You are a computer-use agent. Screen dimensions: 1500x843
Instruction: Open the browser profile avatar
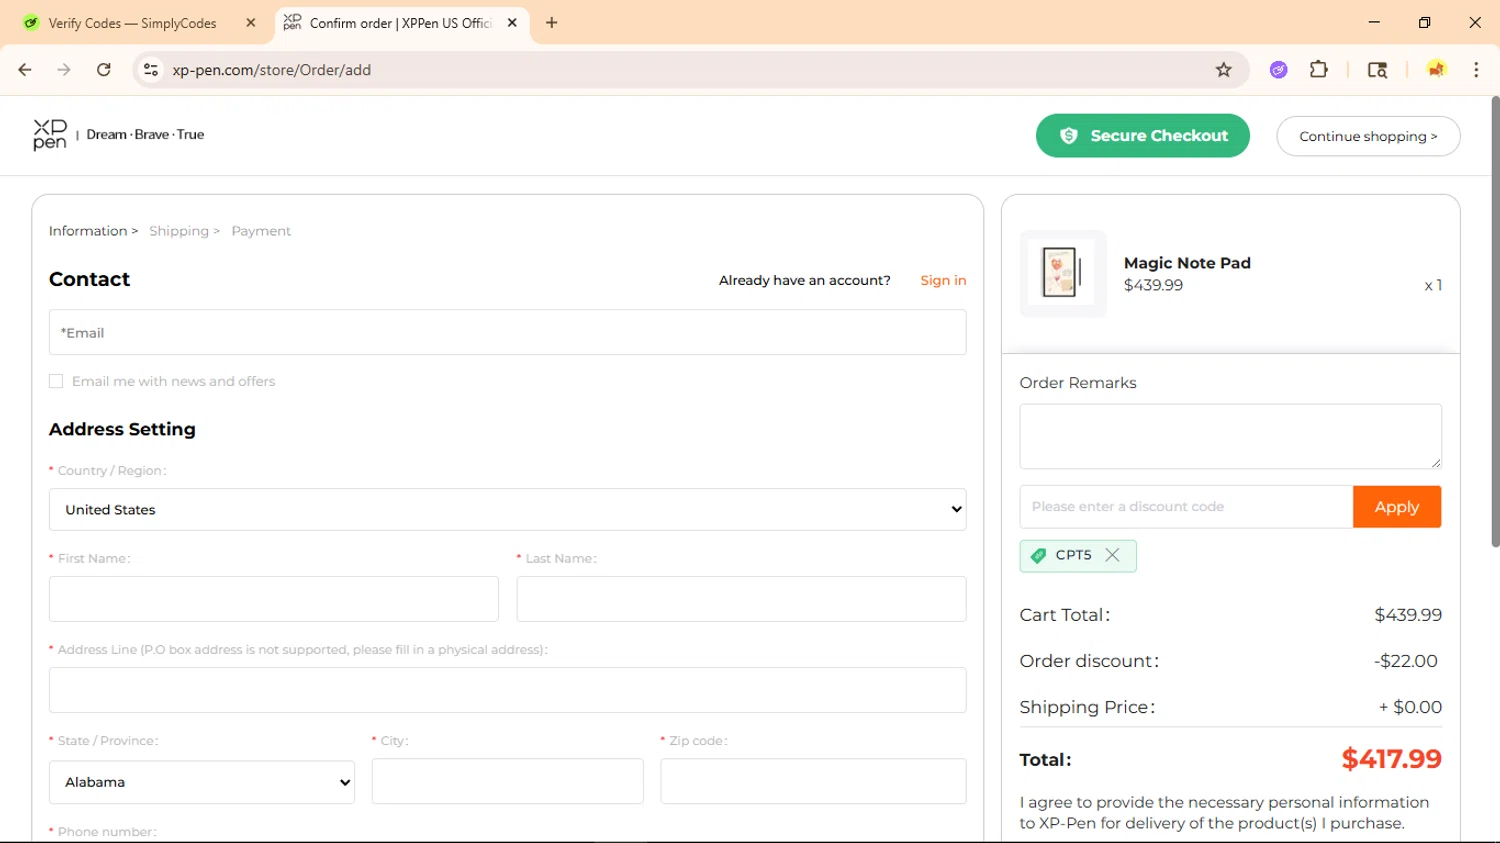click(x=1436, y=70)
